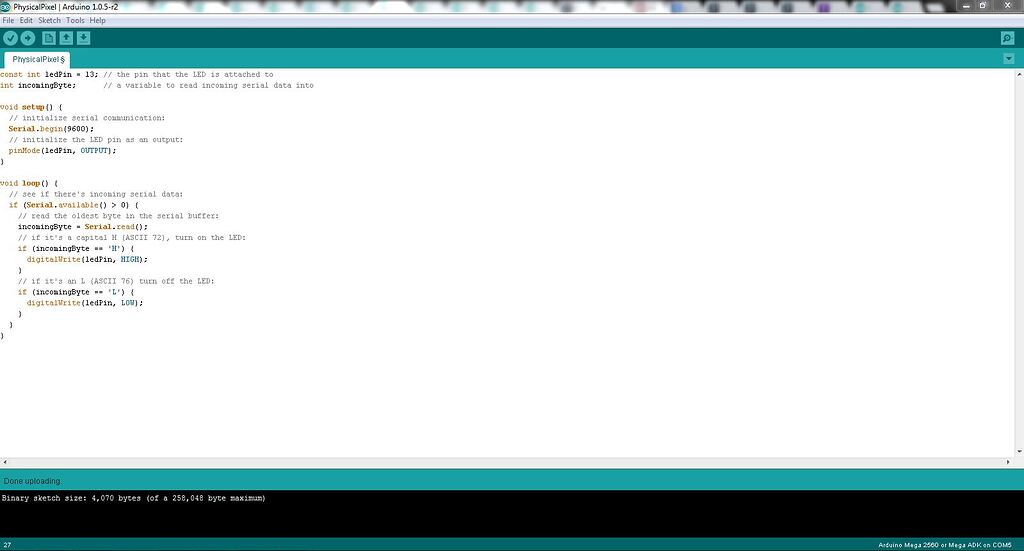The width and height of the screenshot is (1024, 551).
Task: Click the vertical scrollbar up arrow
Action: coord(1019,74)
